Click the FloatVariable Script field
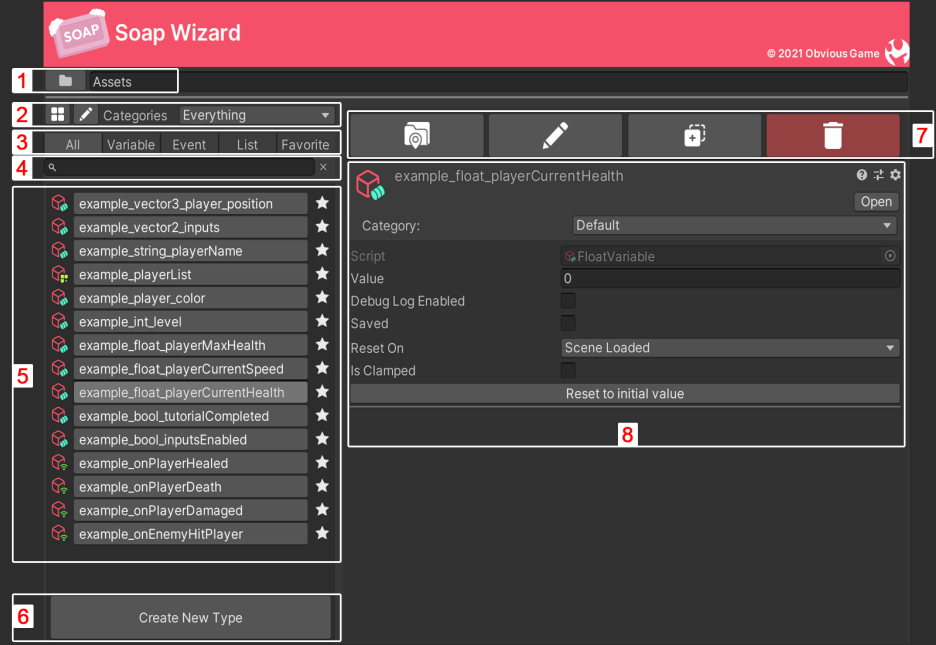The height and width of the screenshot is (645, 936). (x=730, y=256)
